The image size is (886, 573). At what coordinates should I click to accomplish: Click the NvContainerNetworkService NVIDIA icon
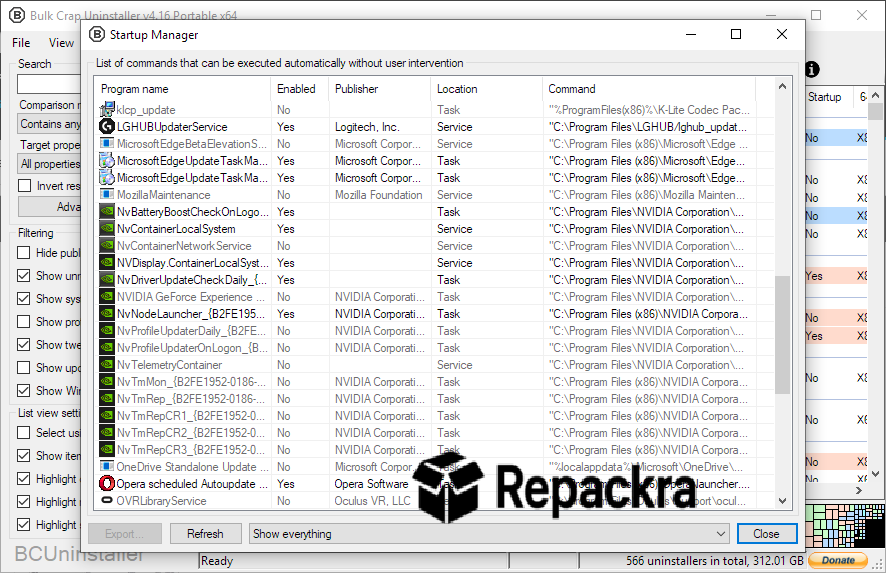pos(107,245)
